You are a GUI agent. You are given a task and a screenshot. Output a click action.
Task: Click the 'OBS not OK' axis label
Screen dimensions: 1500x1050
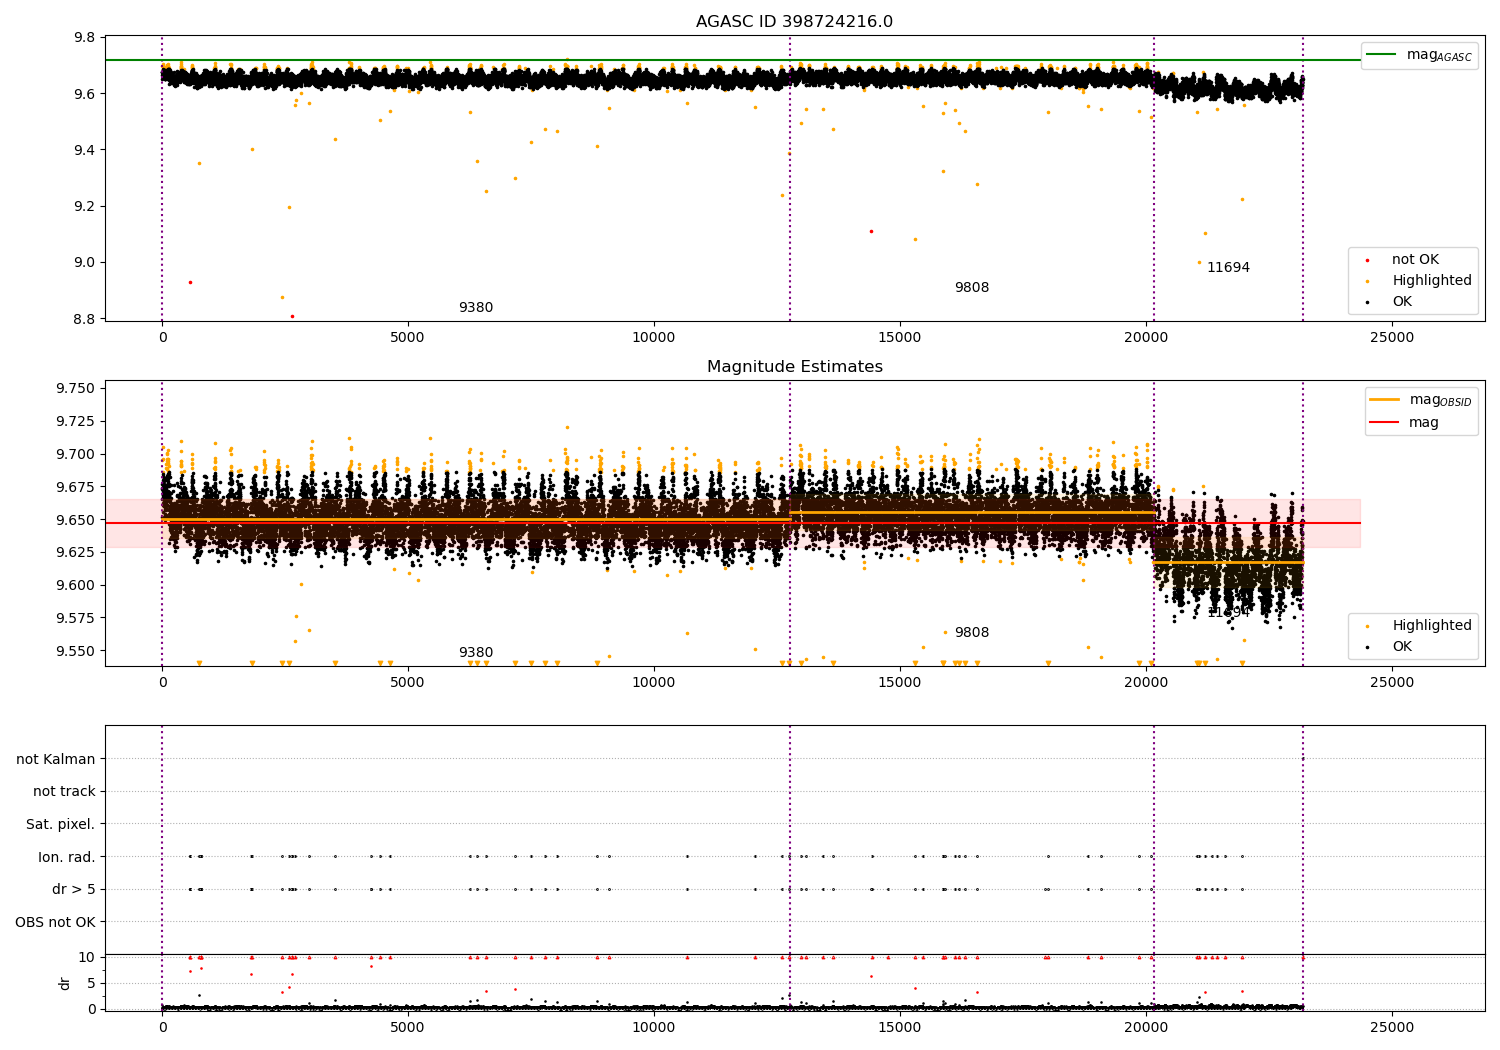(x=55, y=922)
